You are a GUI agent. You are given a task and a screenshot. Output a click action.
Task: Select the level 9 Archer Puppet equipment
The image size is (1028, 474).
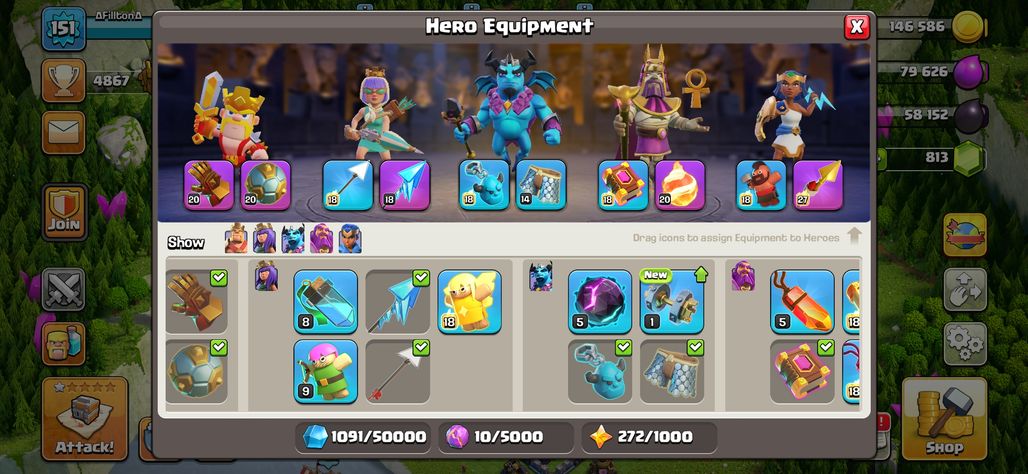[326, 371]
